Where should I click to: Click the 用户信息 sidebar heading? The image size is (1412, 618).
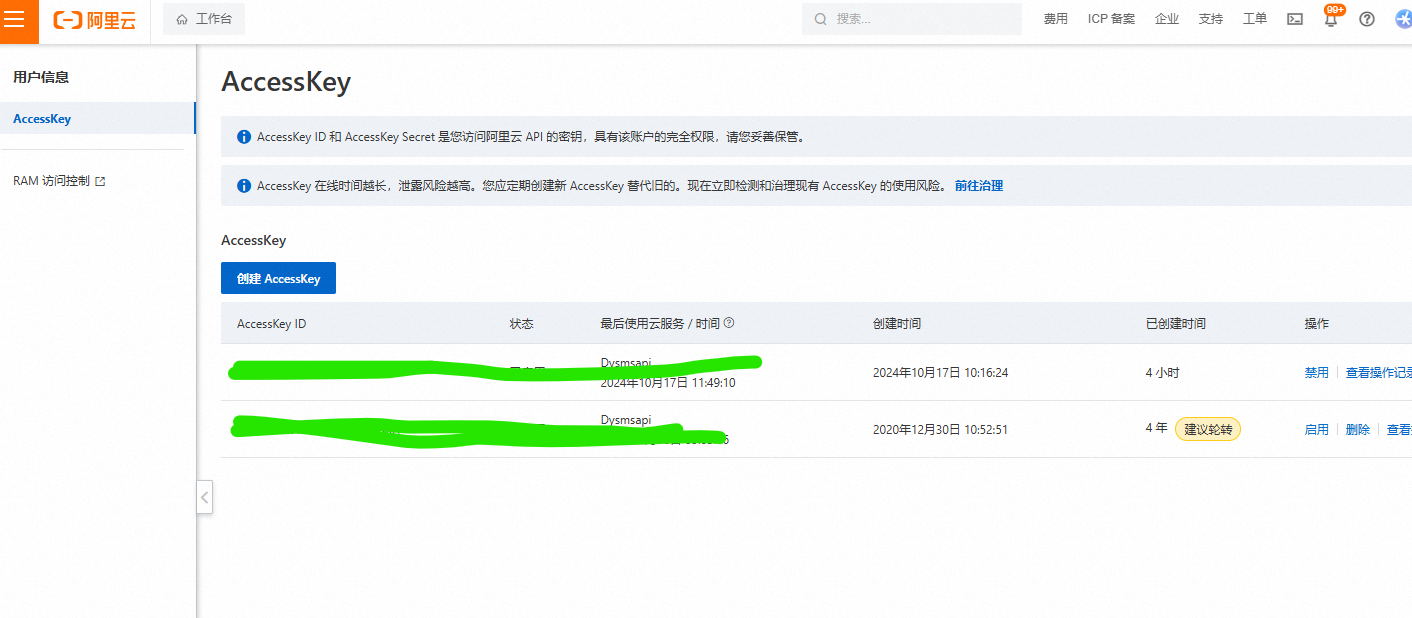tap(41, 77)
